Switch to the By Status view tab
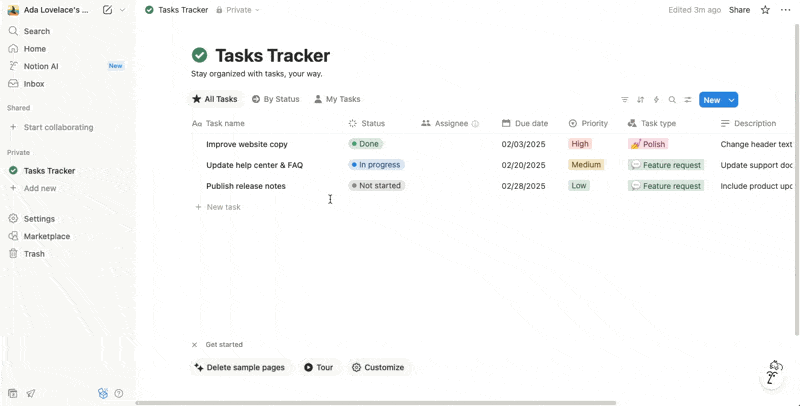 click(276, 99)
